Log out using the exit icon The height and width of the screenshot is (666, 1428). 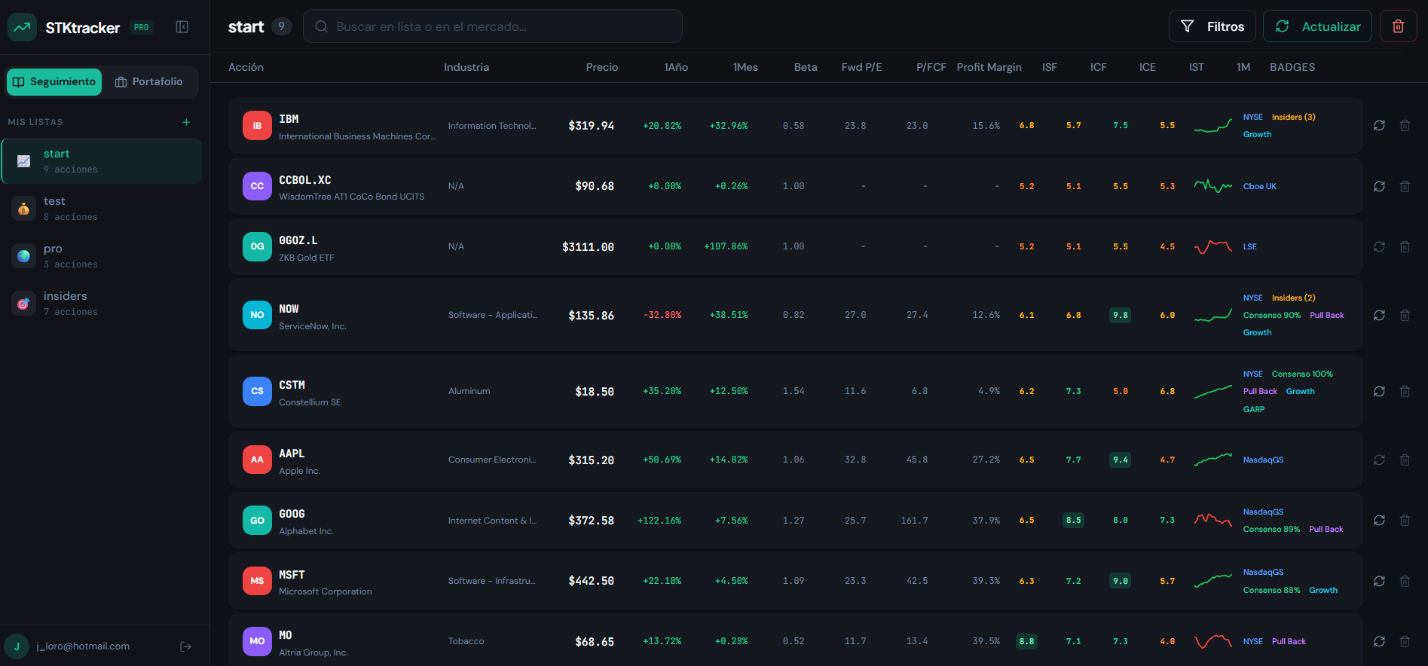click(x=185, y=646)
